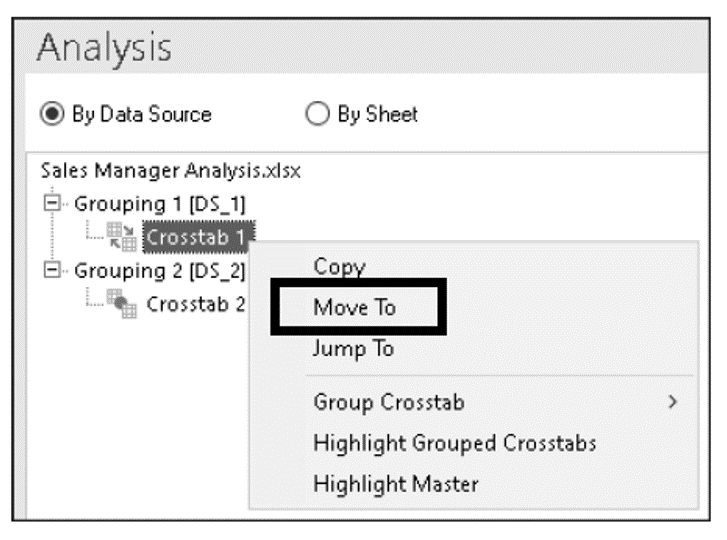Click the Analysis panel title
727x540 pixels.
(x=104, y=48)
